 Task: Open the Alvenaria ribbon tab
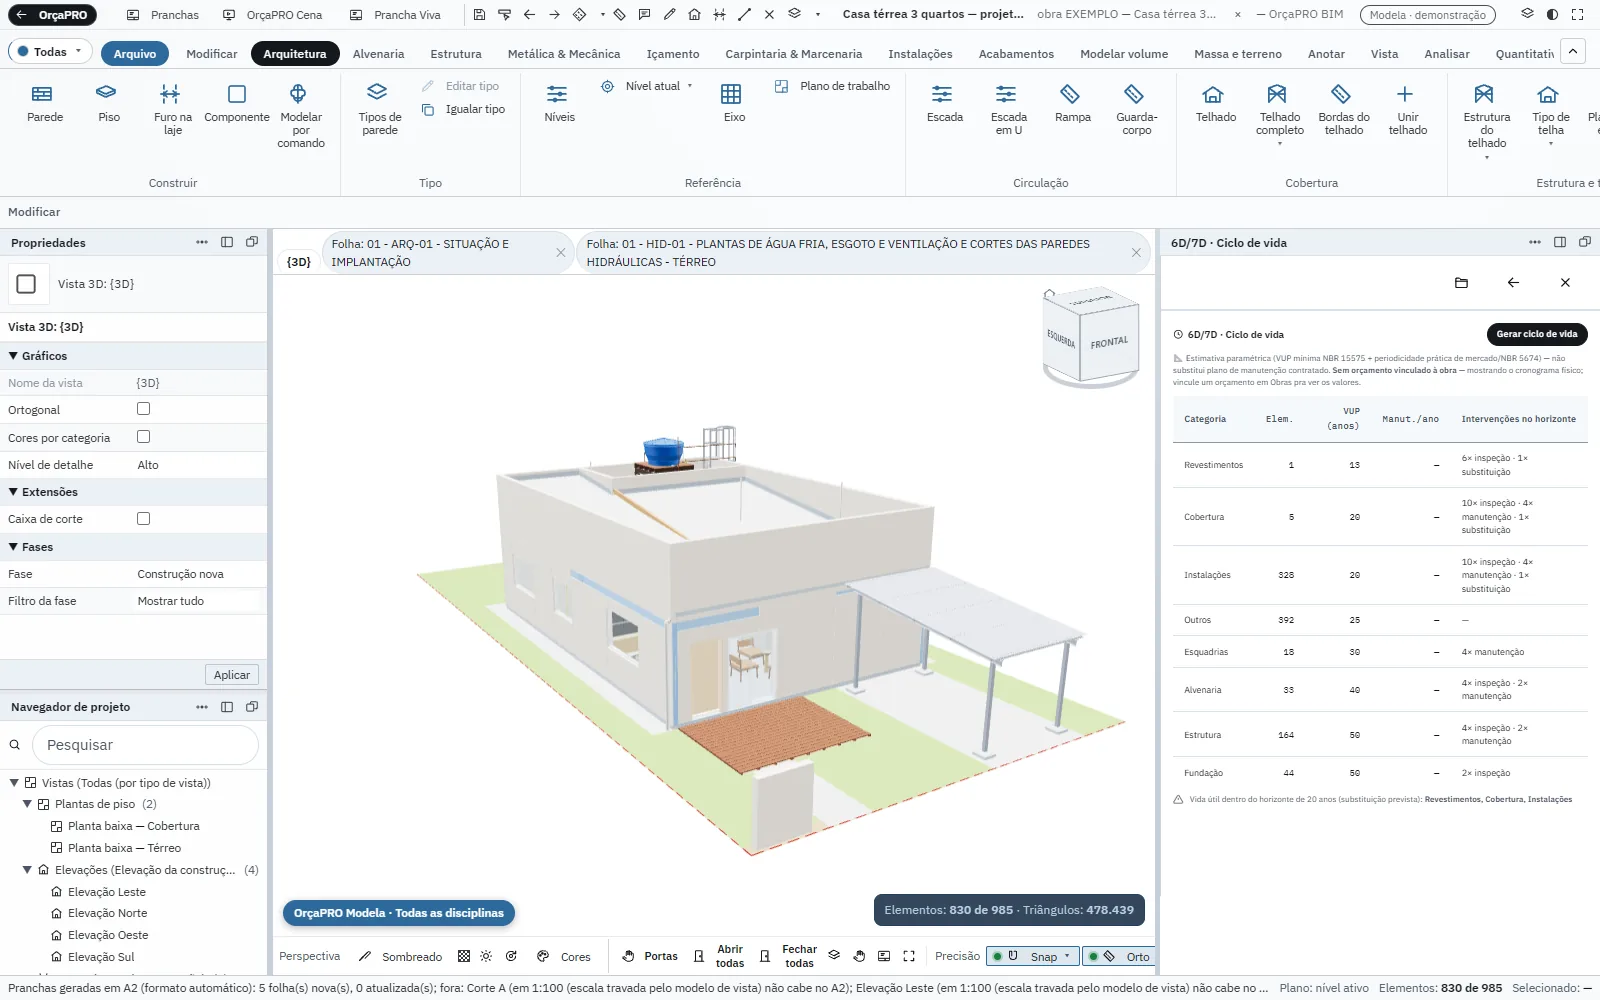point(378,54)
